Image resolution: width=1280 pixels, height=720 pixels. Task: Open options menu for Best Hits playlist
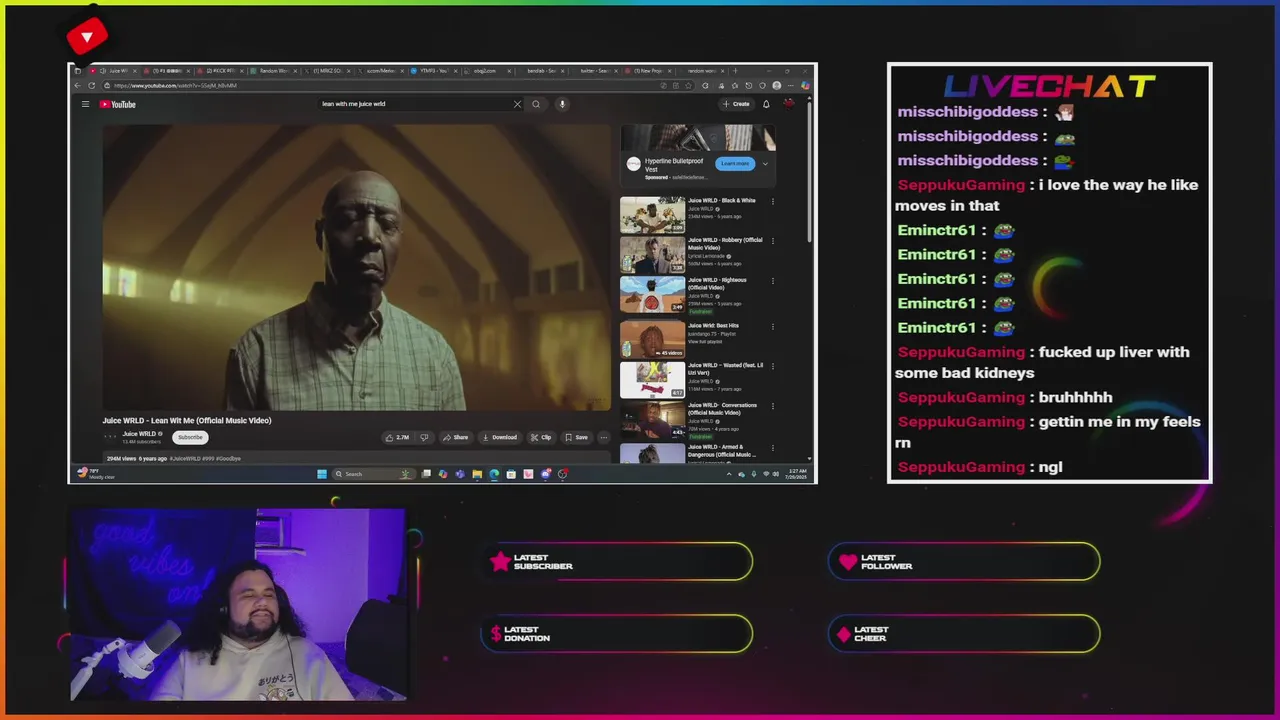click(x=772, y=326)
